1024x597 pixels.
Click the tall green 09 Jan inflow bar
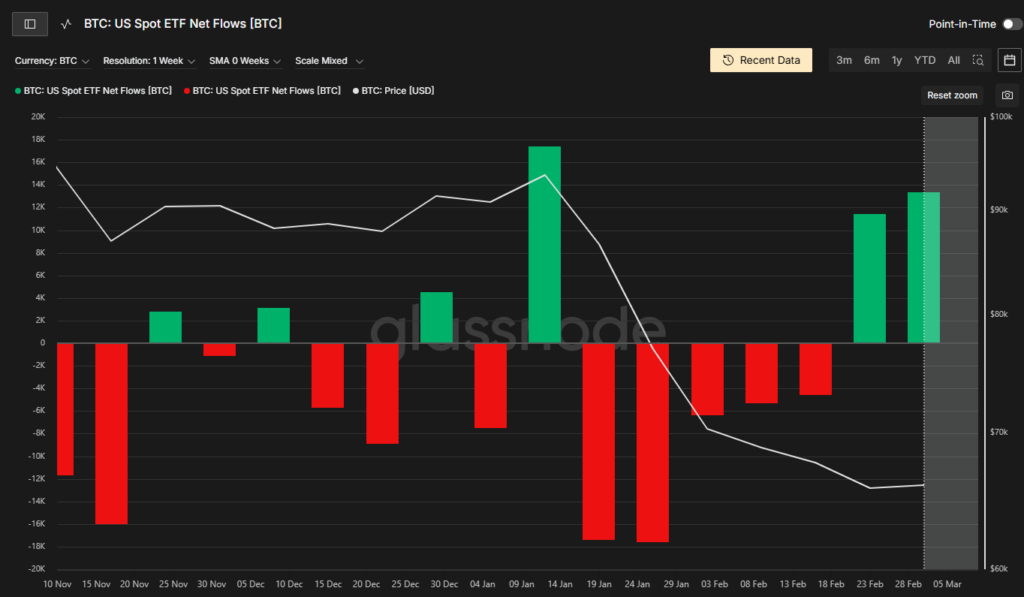[x=545, y=244]
